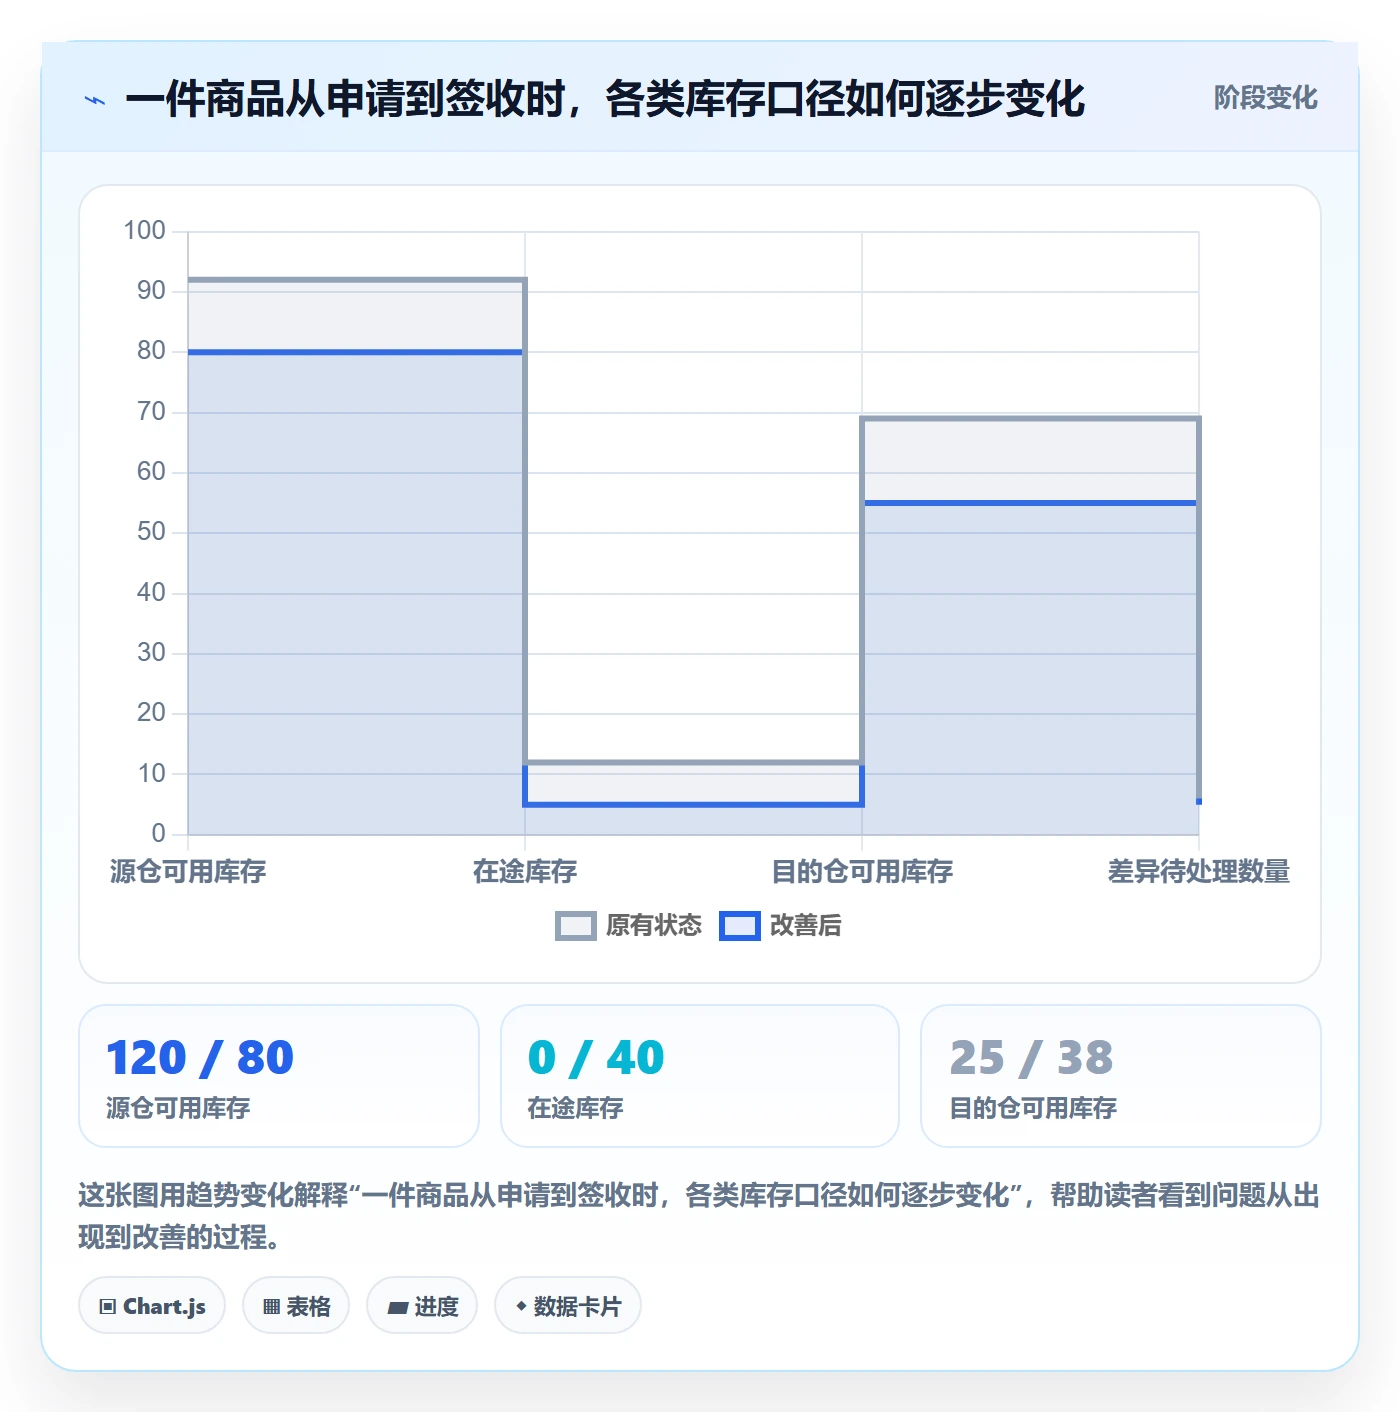
Task: Open the 0 / 40 在途库存 card
Action: (700, 1076)
